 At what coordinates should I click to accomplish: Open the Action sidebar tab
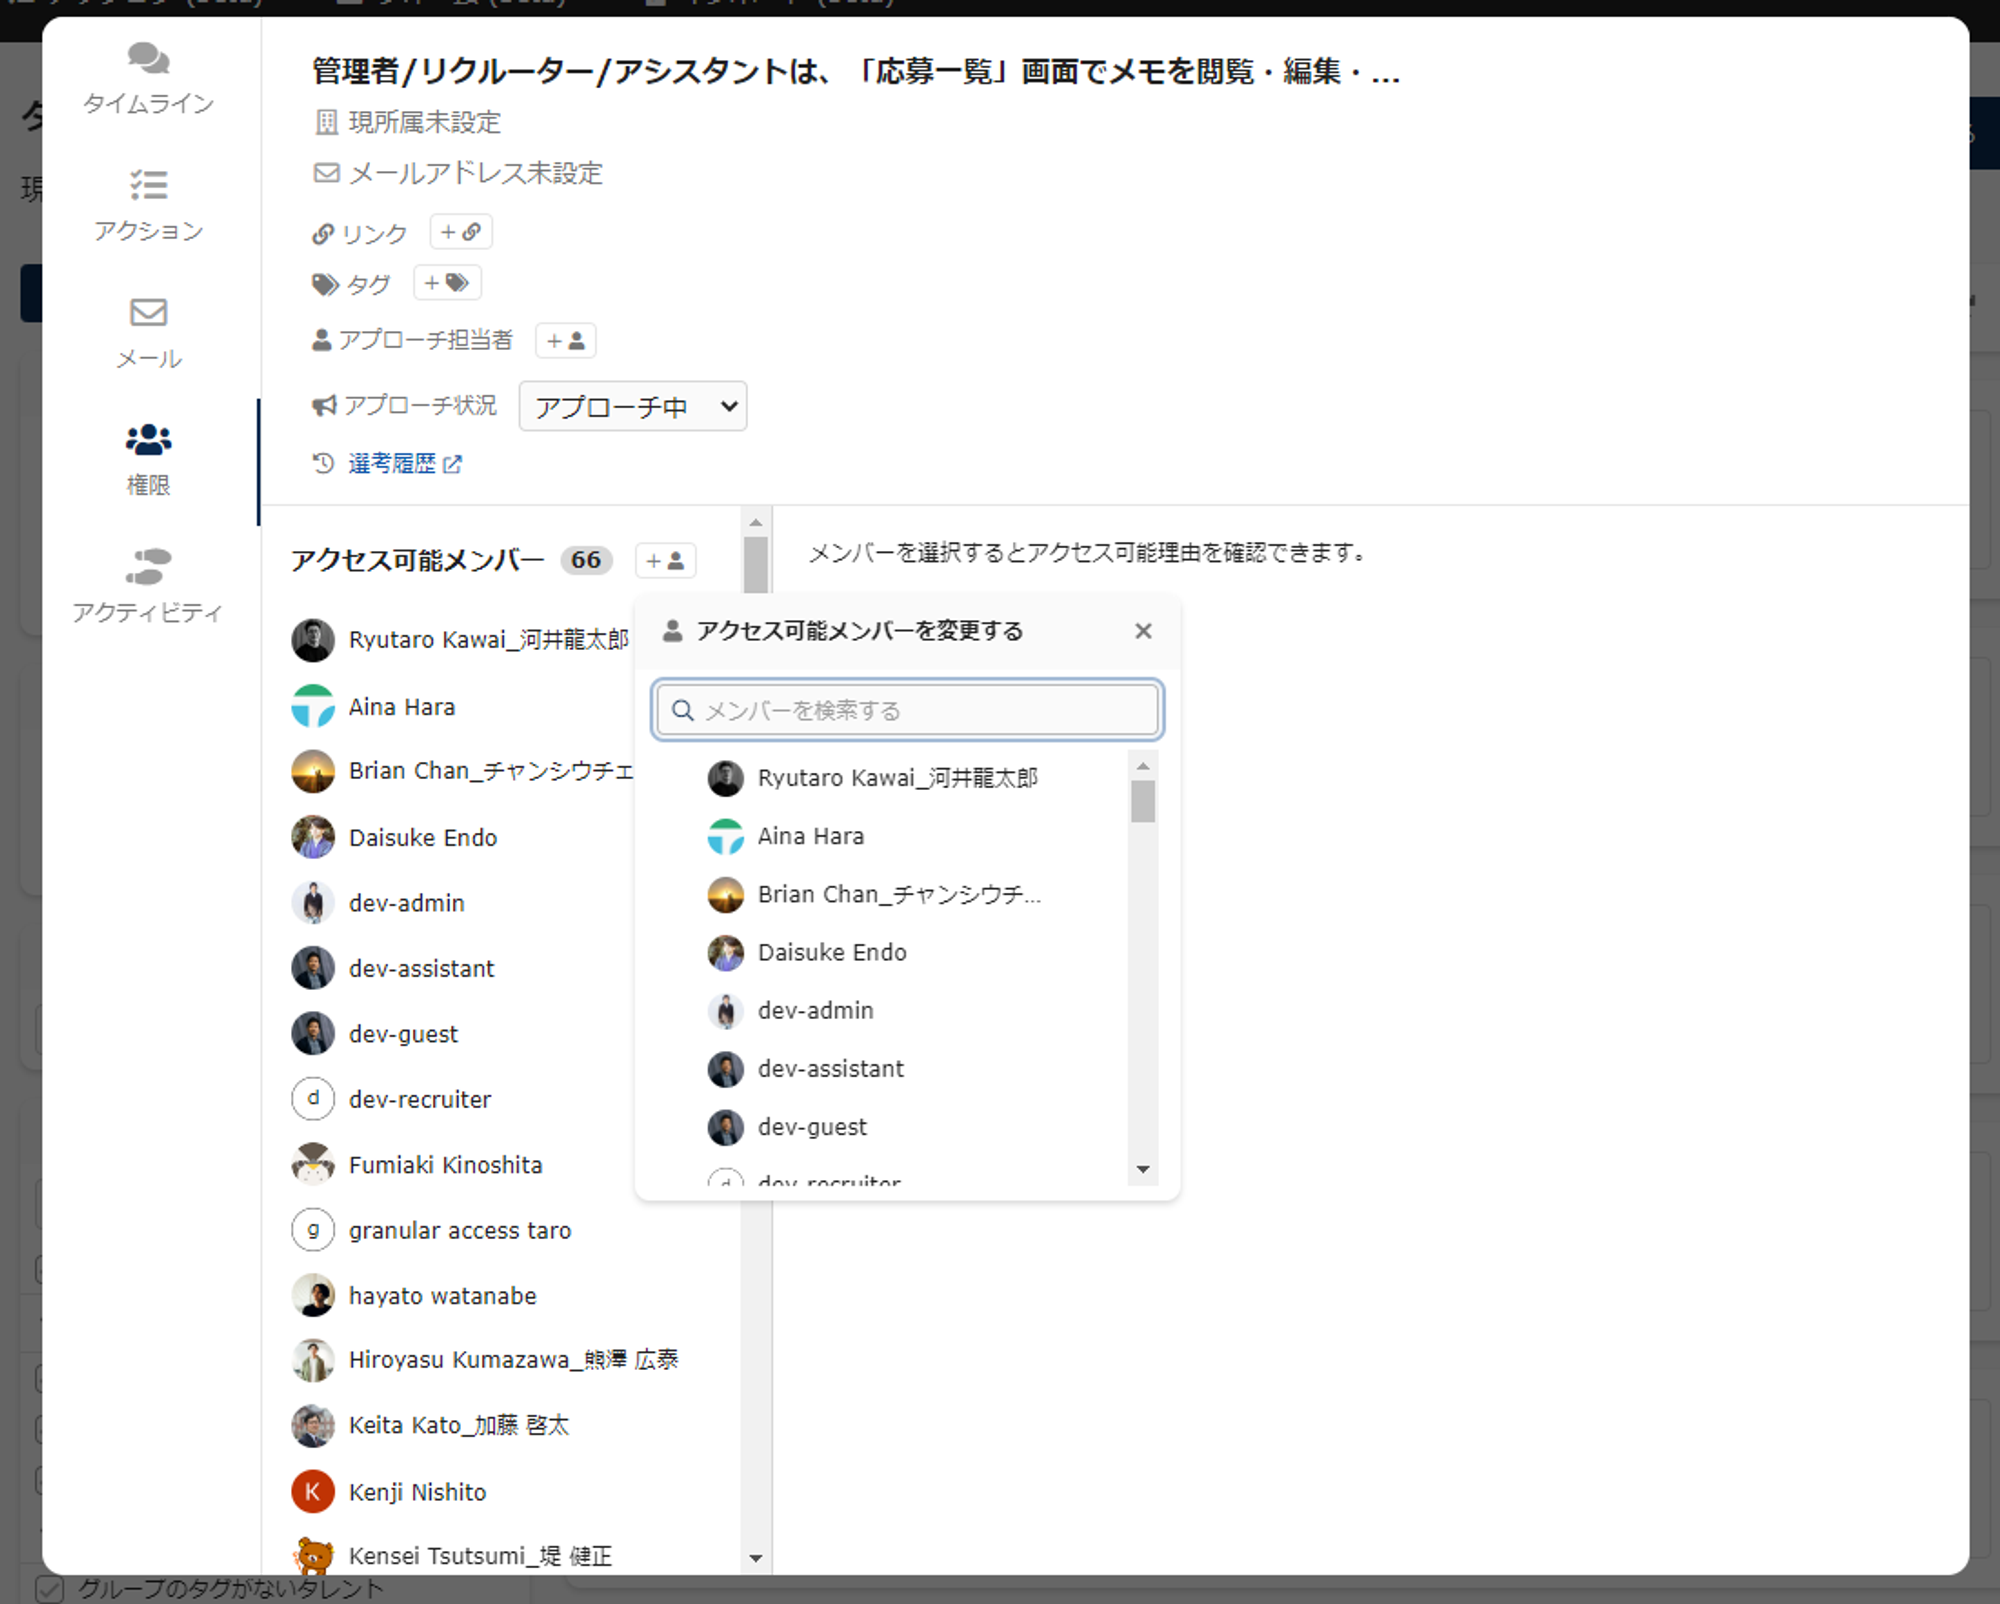coord(148,205)
